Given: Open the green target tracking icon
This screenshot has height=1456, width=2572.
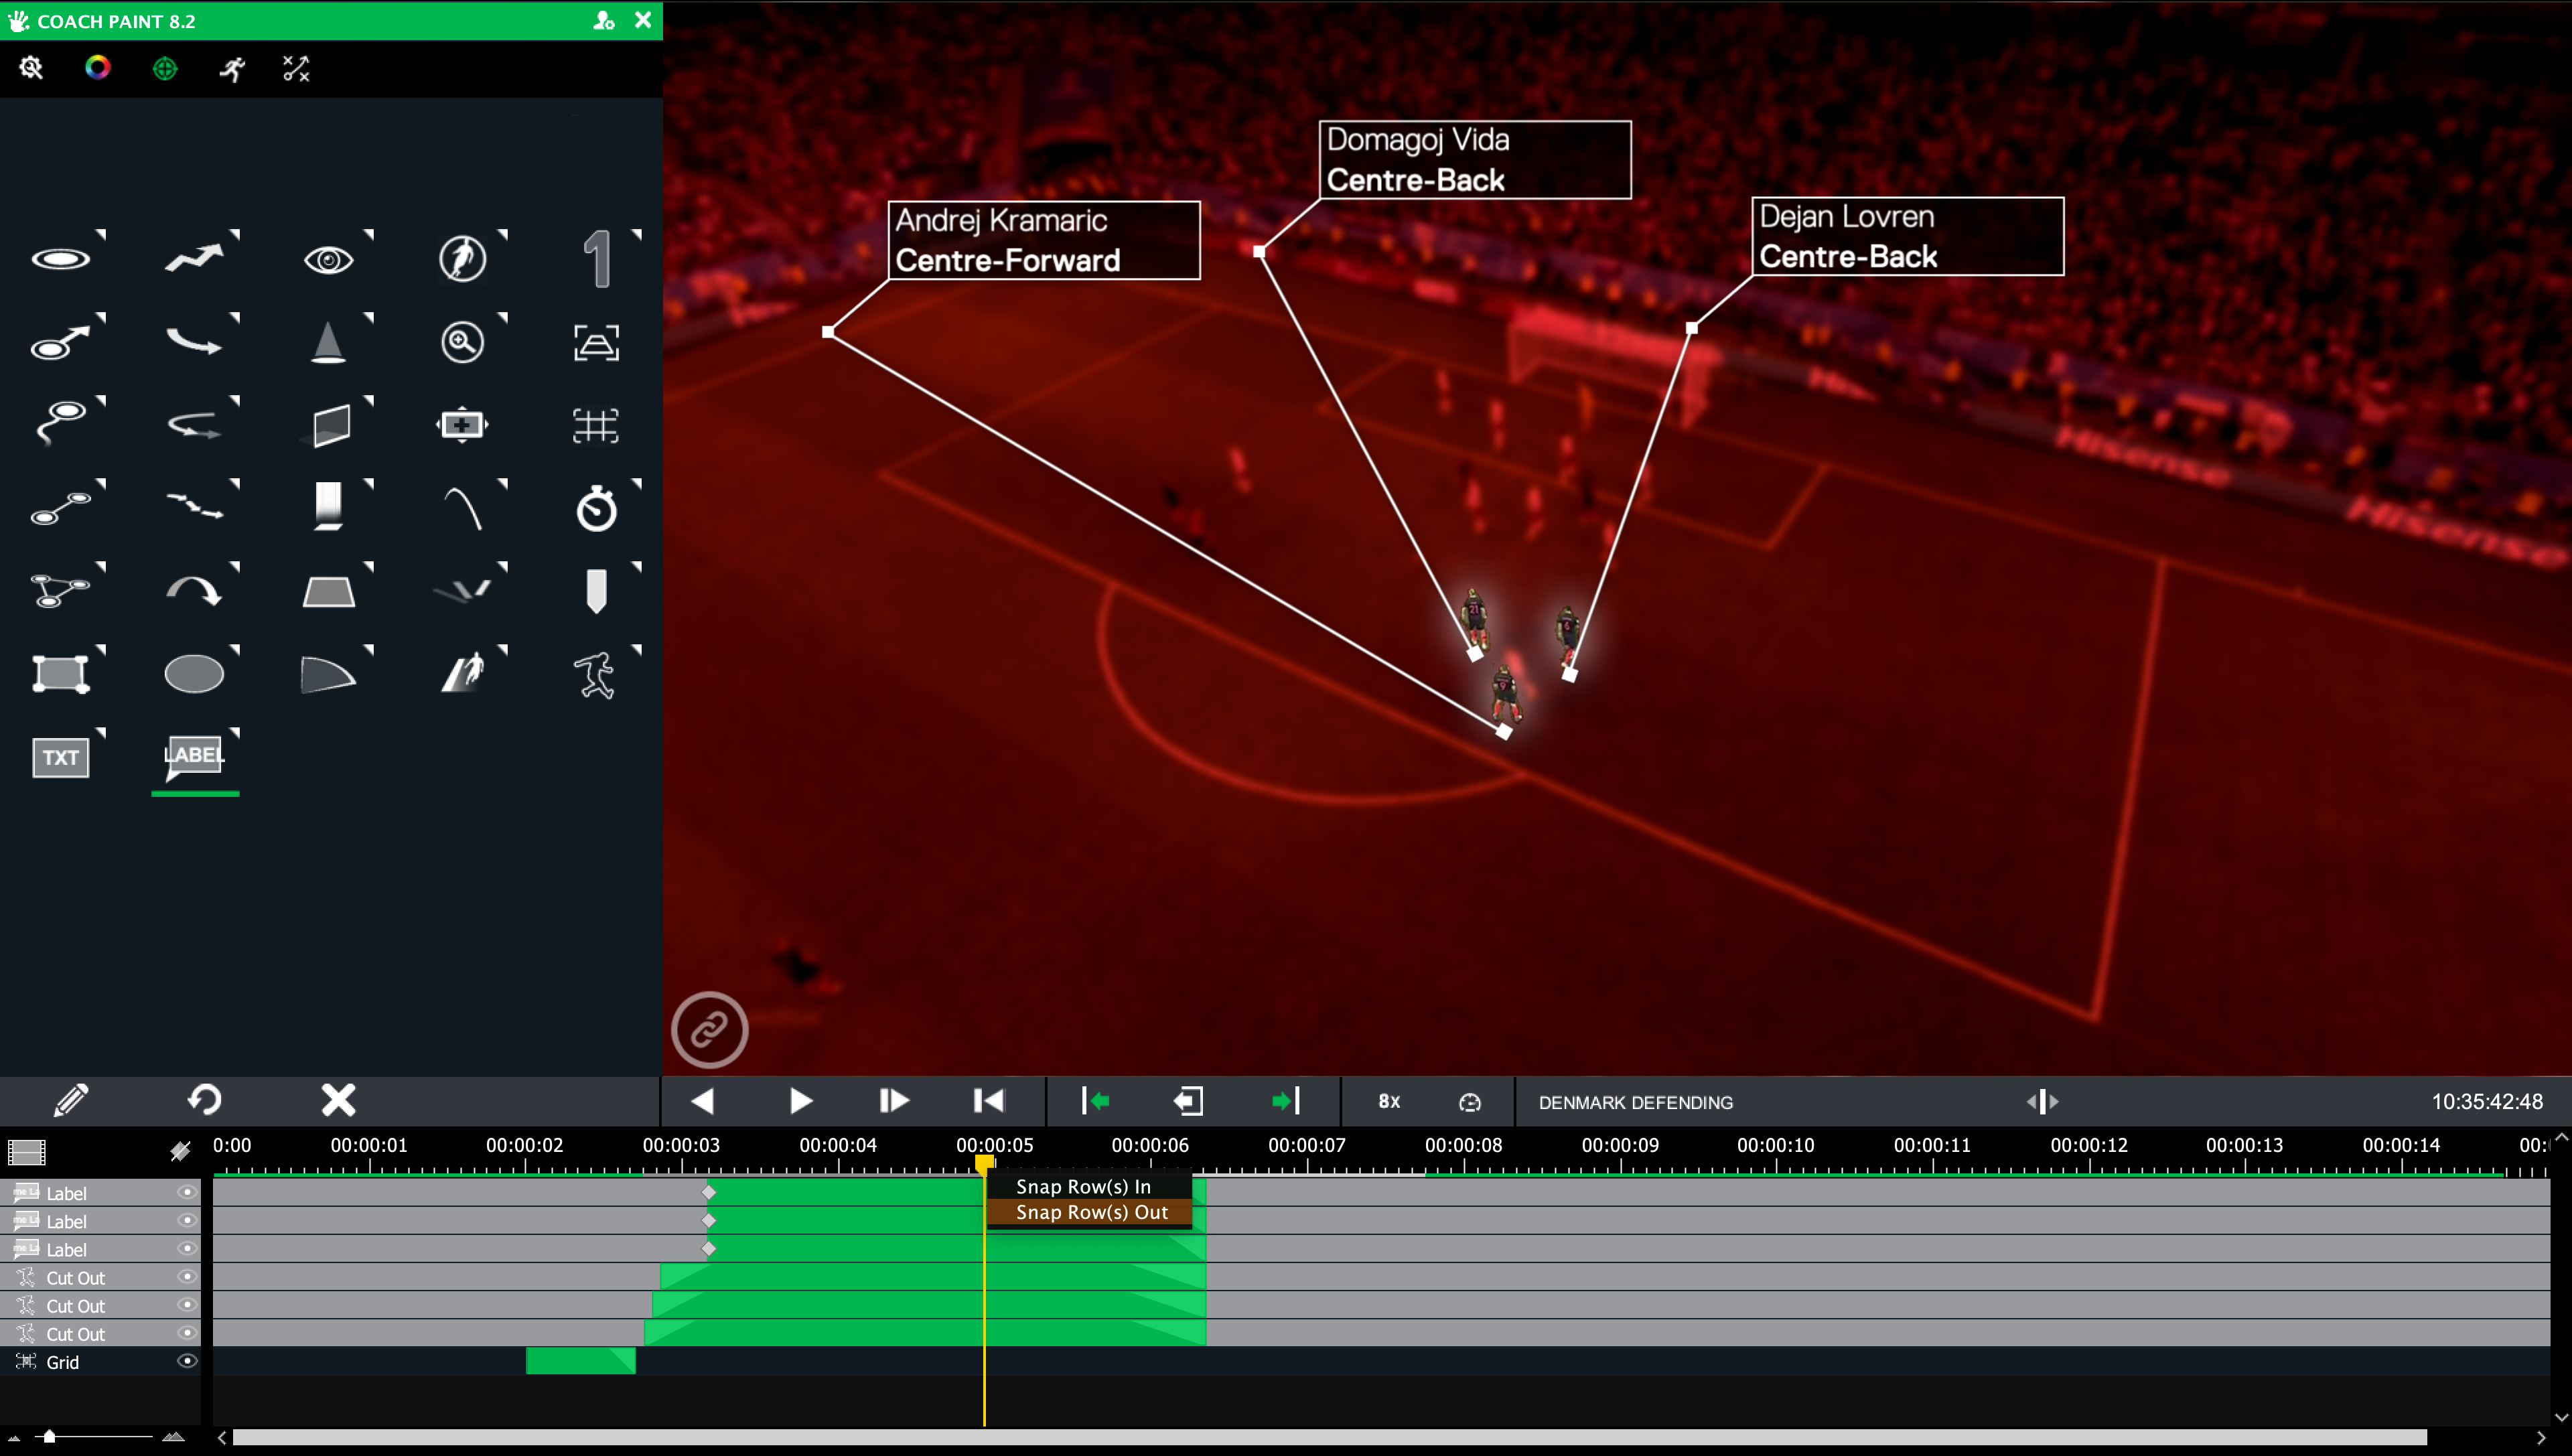Looking at the screenshot, I should [165, 68].
